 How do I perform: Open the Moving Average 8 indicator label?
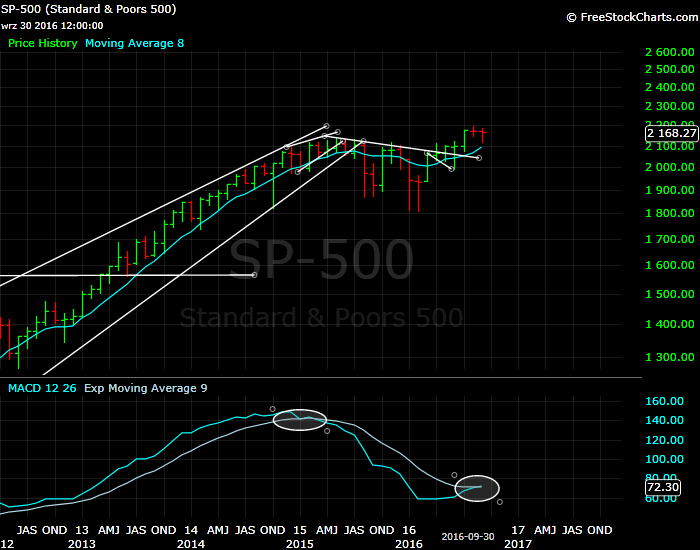134,43
